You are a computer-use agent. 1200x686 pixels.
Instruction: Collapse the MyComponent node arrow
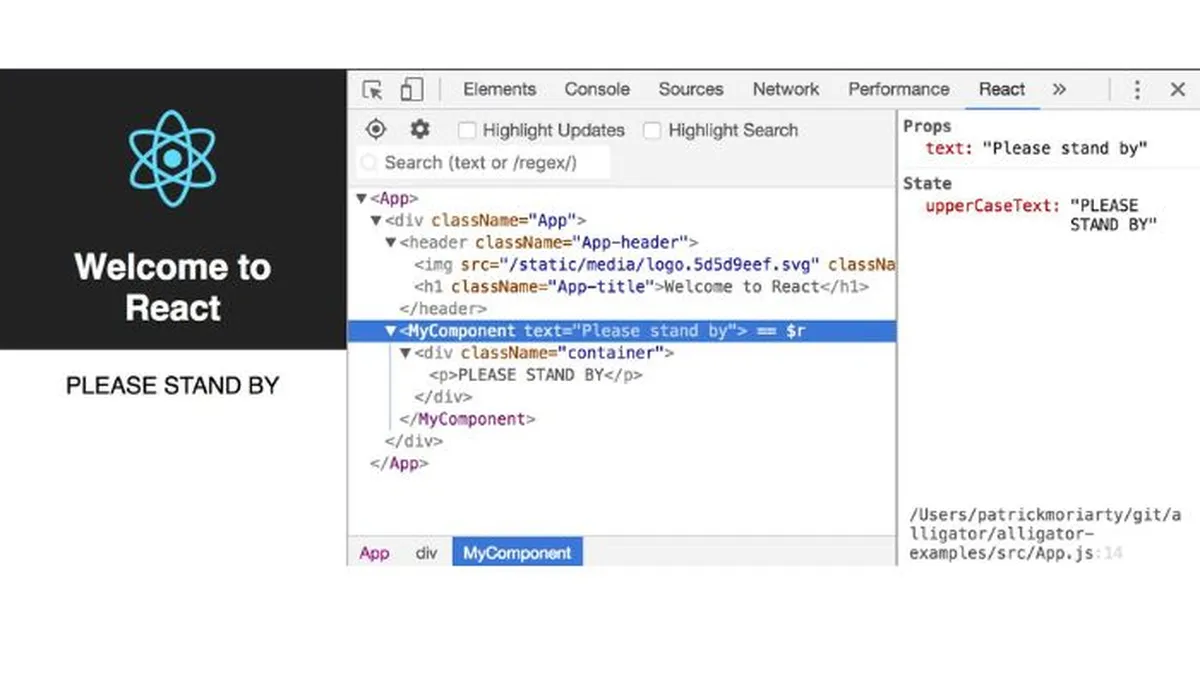tap(391, 331)
